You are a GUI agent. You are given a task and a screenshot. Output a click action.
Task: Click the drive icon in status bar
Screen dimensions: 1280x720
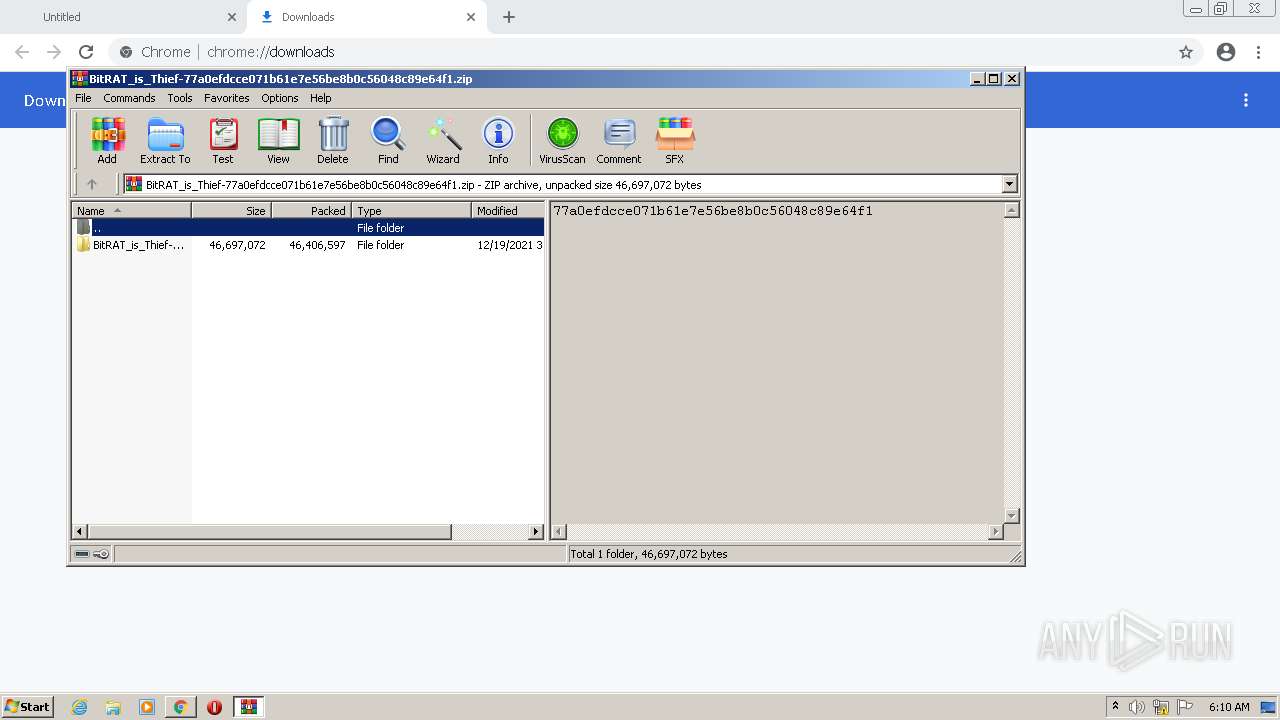tap(83, 554)
